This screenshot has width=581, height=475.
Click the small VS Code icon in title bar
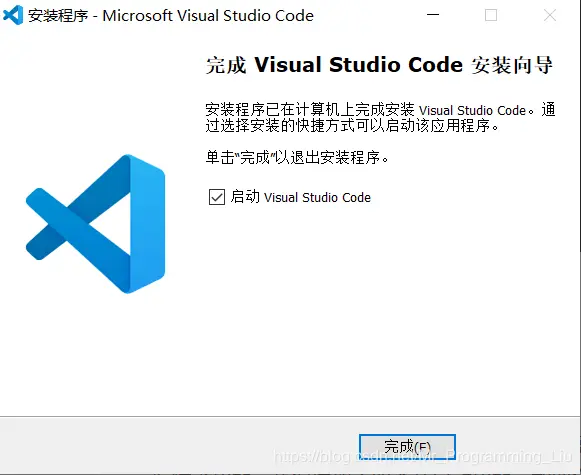pos(13,16)
